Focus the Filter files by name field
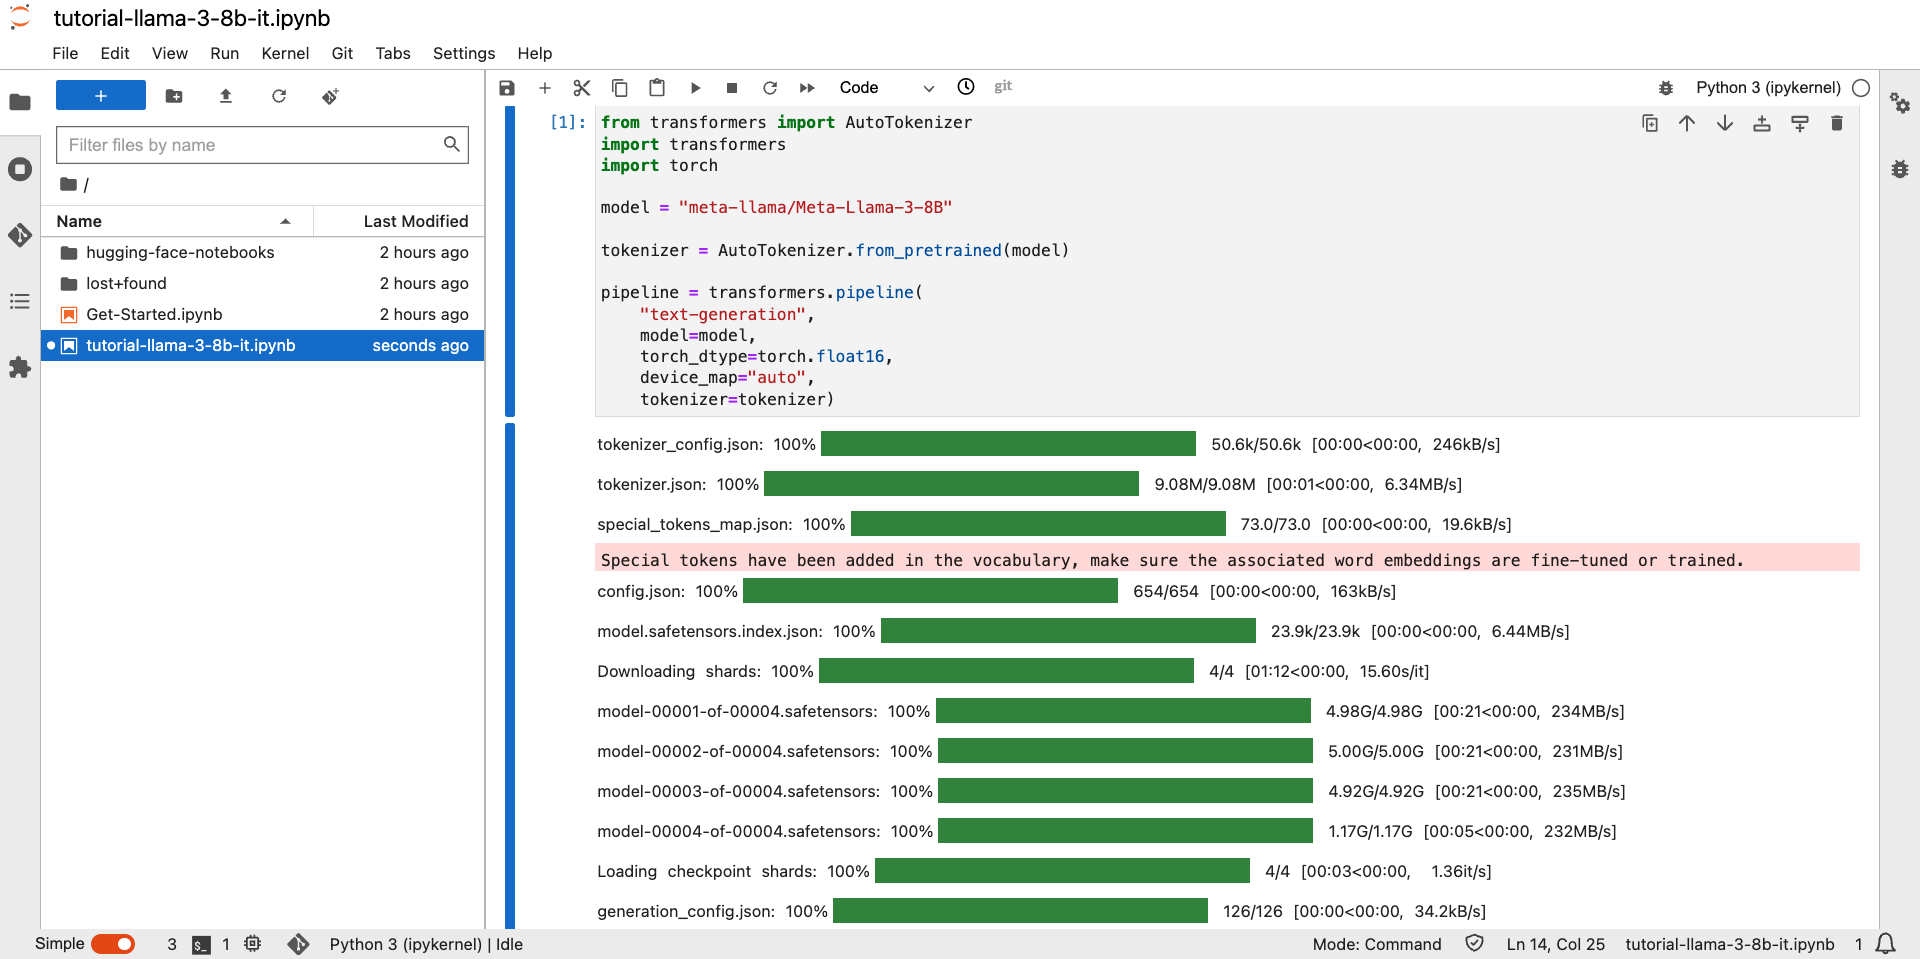This screenshot has height=959, width=1920. (262, 145)
